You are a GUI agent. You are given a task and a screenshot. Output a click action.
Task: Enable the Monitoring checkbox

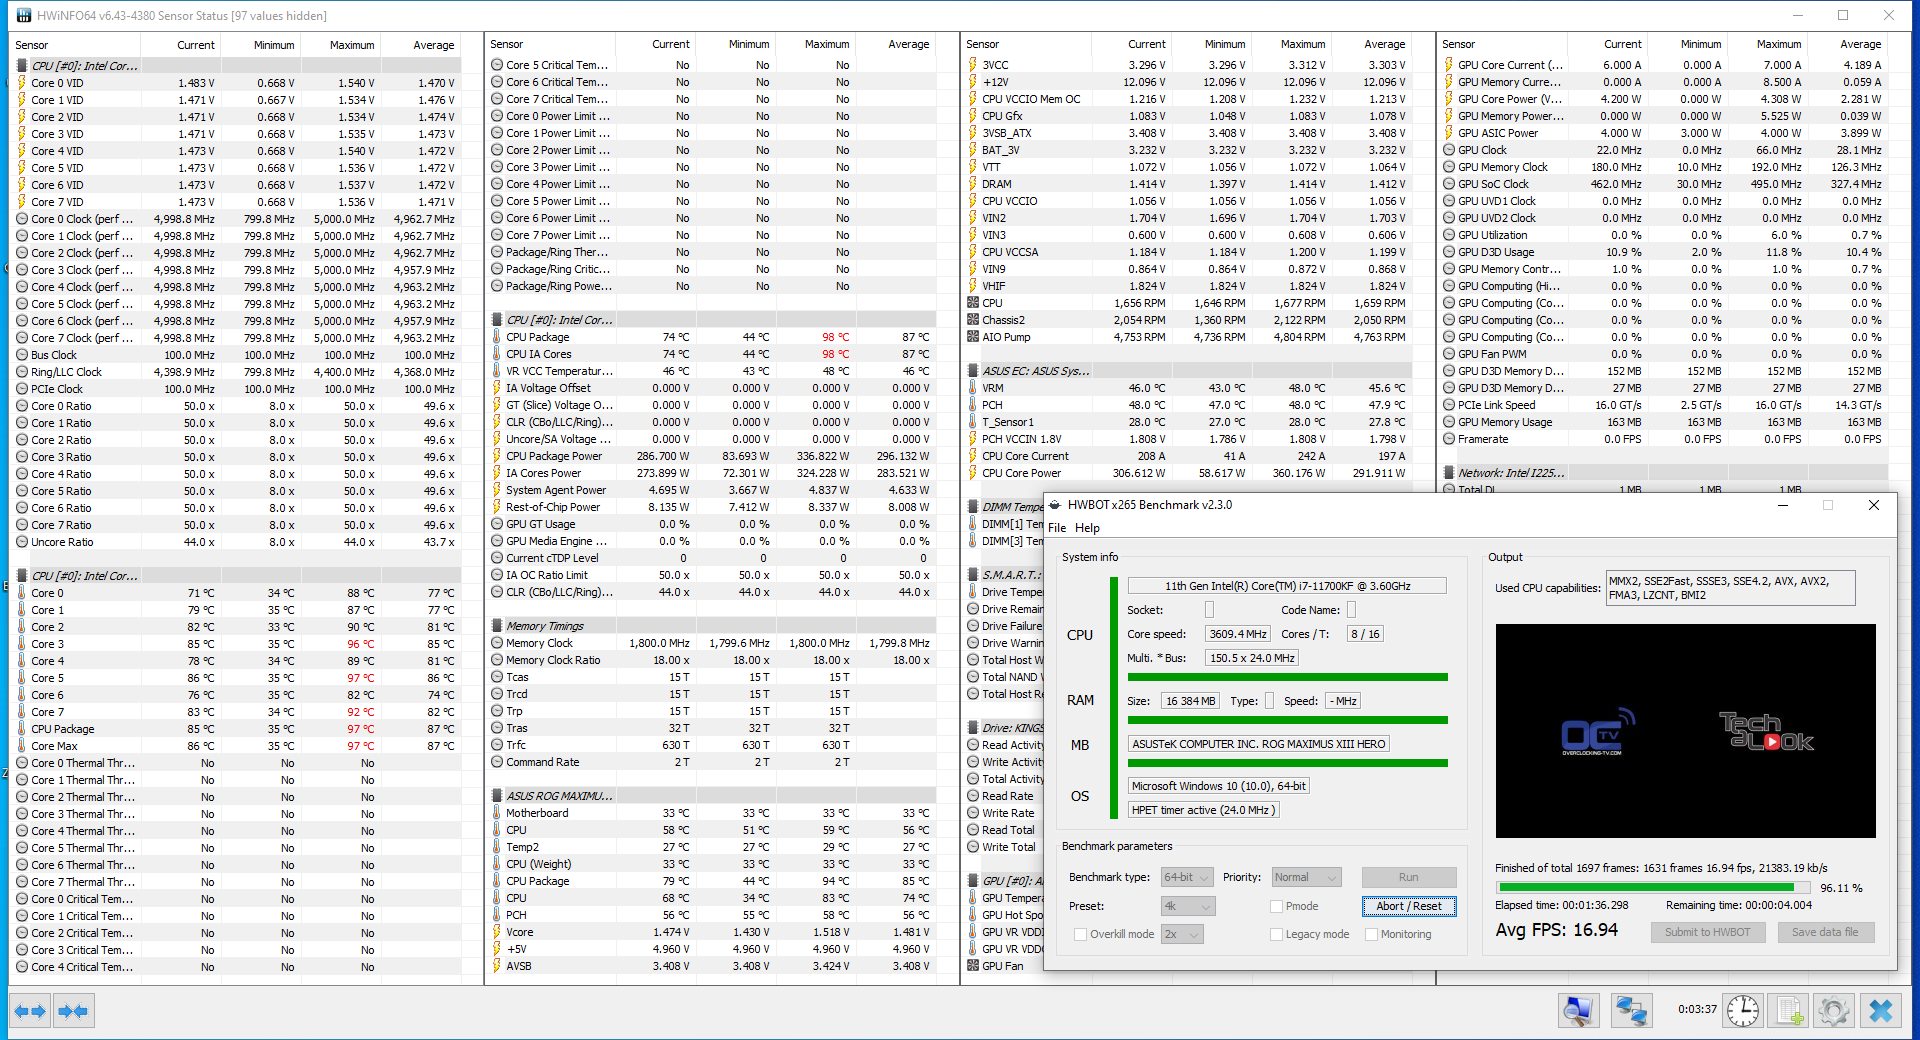click(1372, 934)
